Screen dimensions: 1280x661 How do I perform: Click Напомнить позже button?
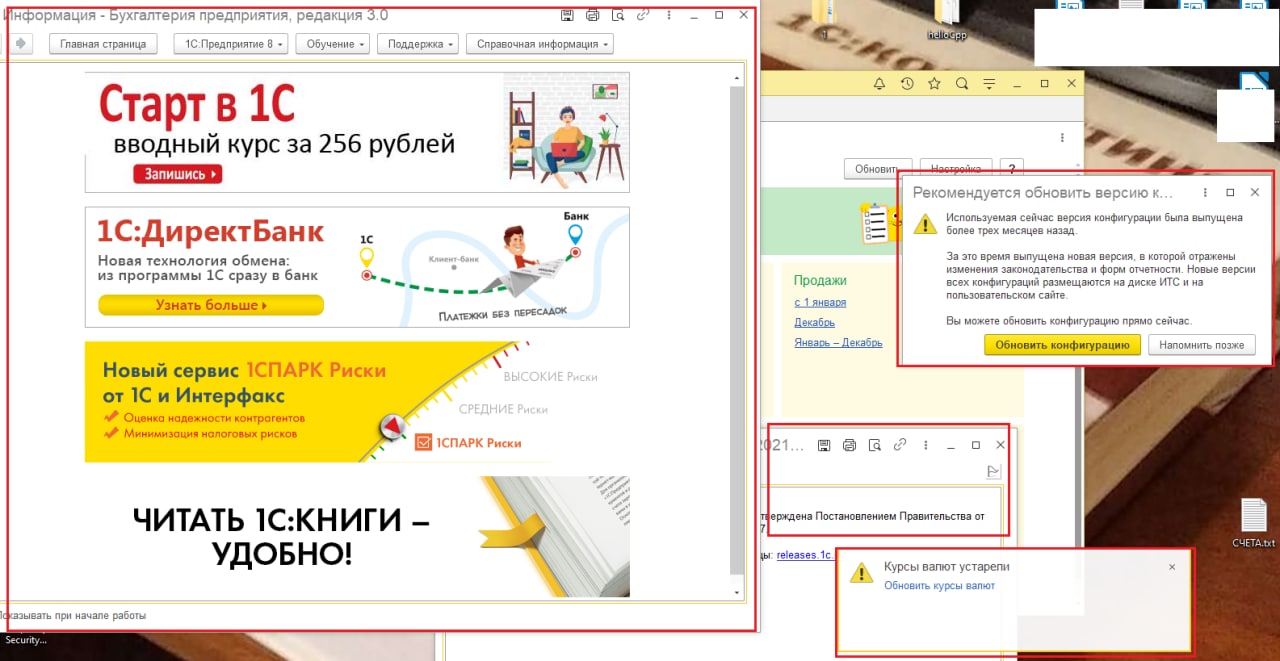[x=1201, y=345]
